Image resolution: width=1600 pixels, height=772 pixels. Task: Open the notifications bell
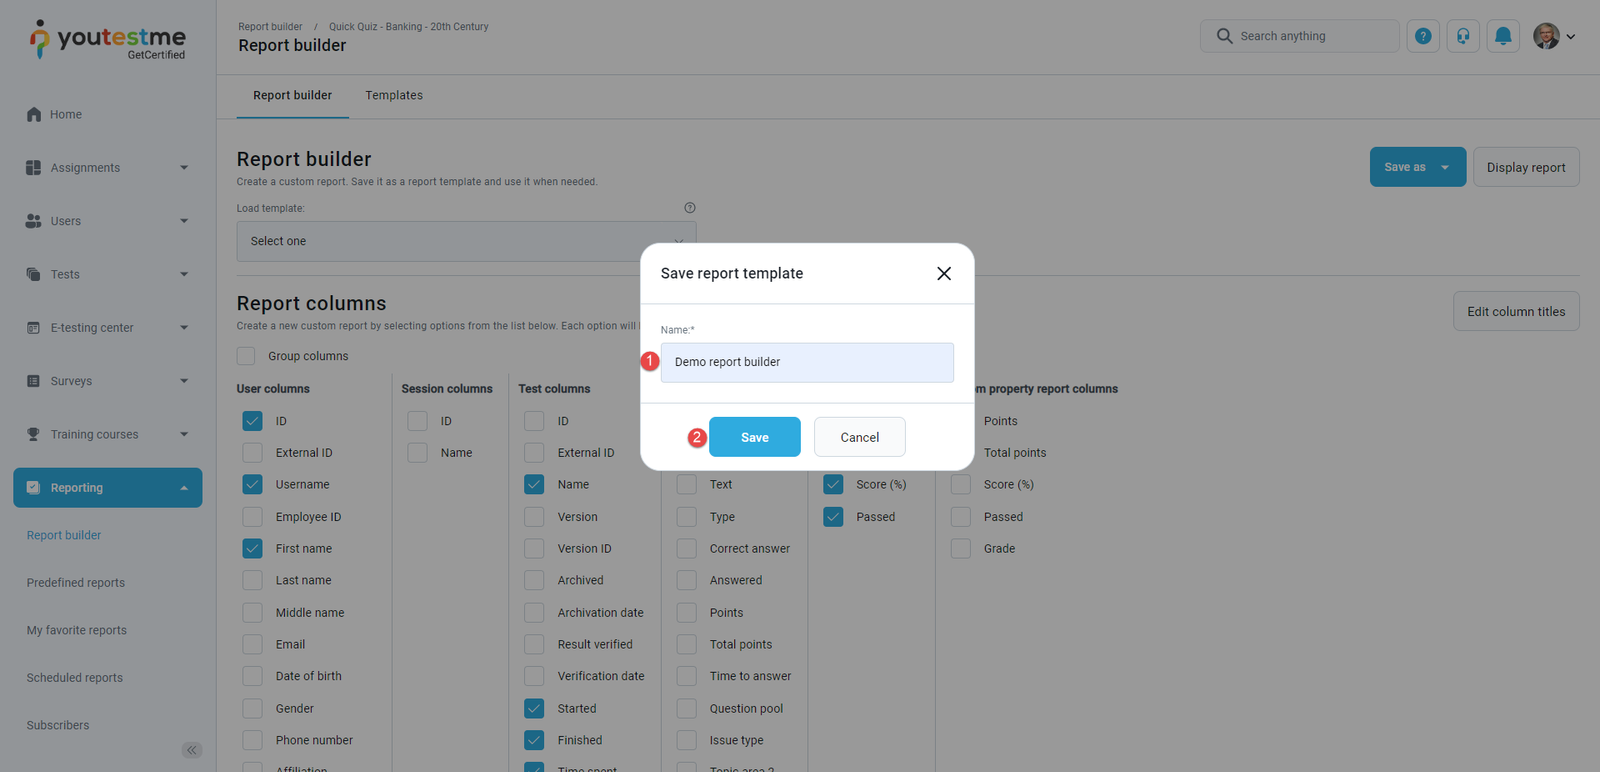tap(1503, 36)
